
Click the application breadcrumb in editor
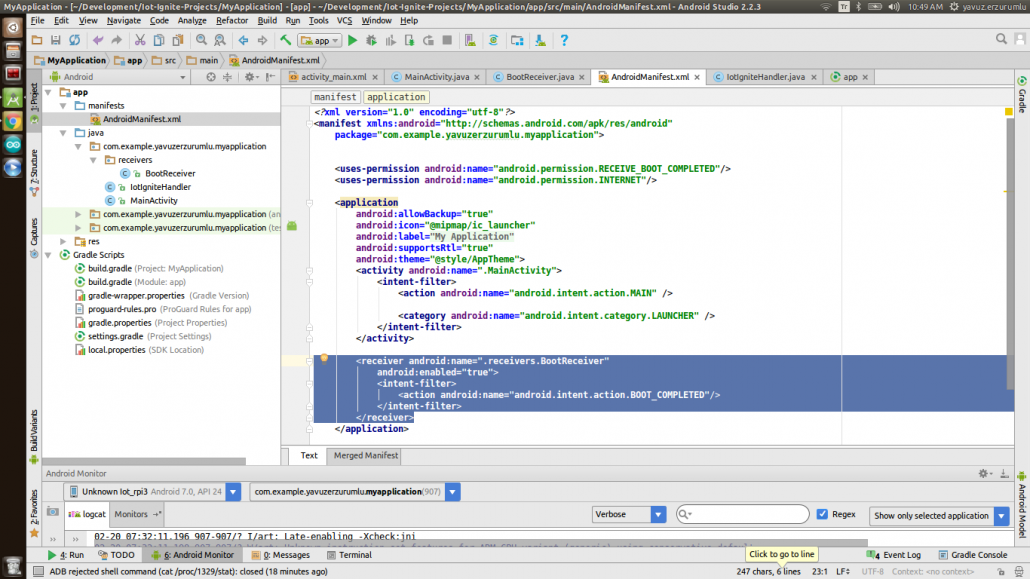point(396,97)
